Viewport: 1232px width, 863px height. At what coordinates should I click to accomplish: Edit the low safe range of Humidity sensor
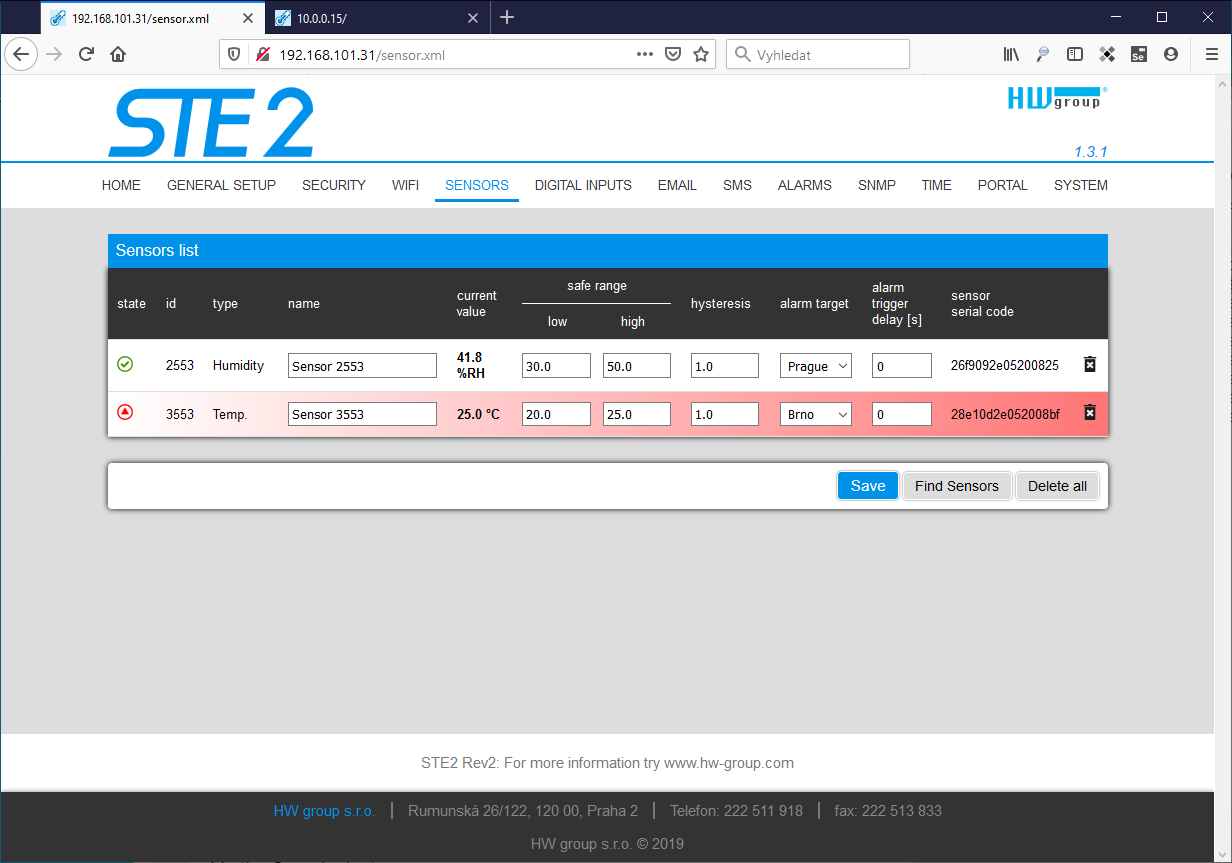point(556,366)
